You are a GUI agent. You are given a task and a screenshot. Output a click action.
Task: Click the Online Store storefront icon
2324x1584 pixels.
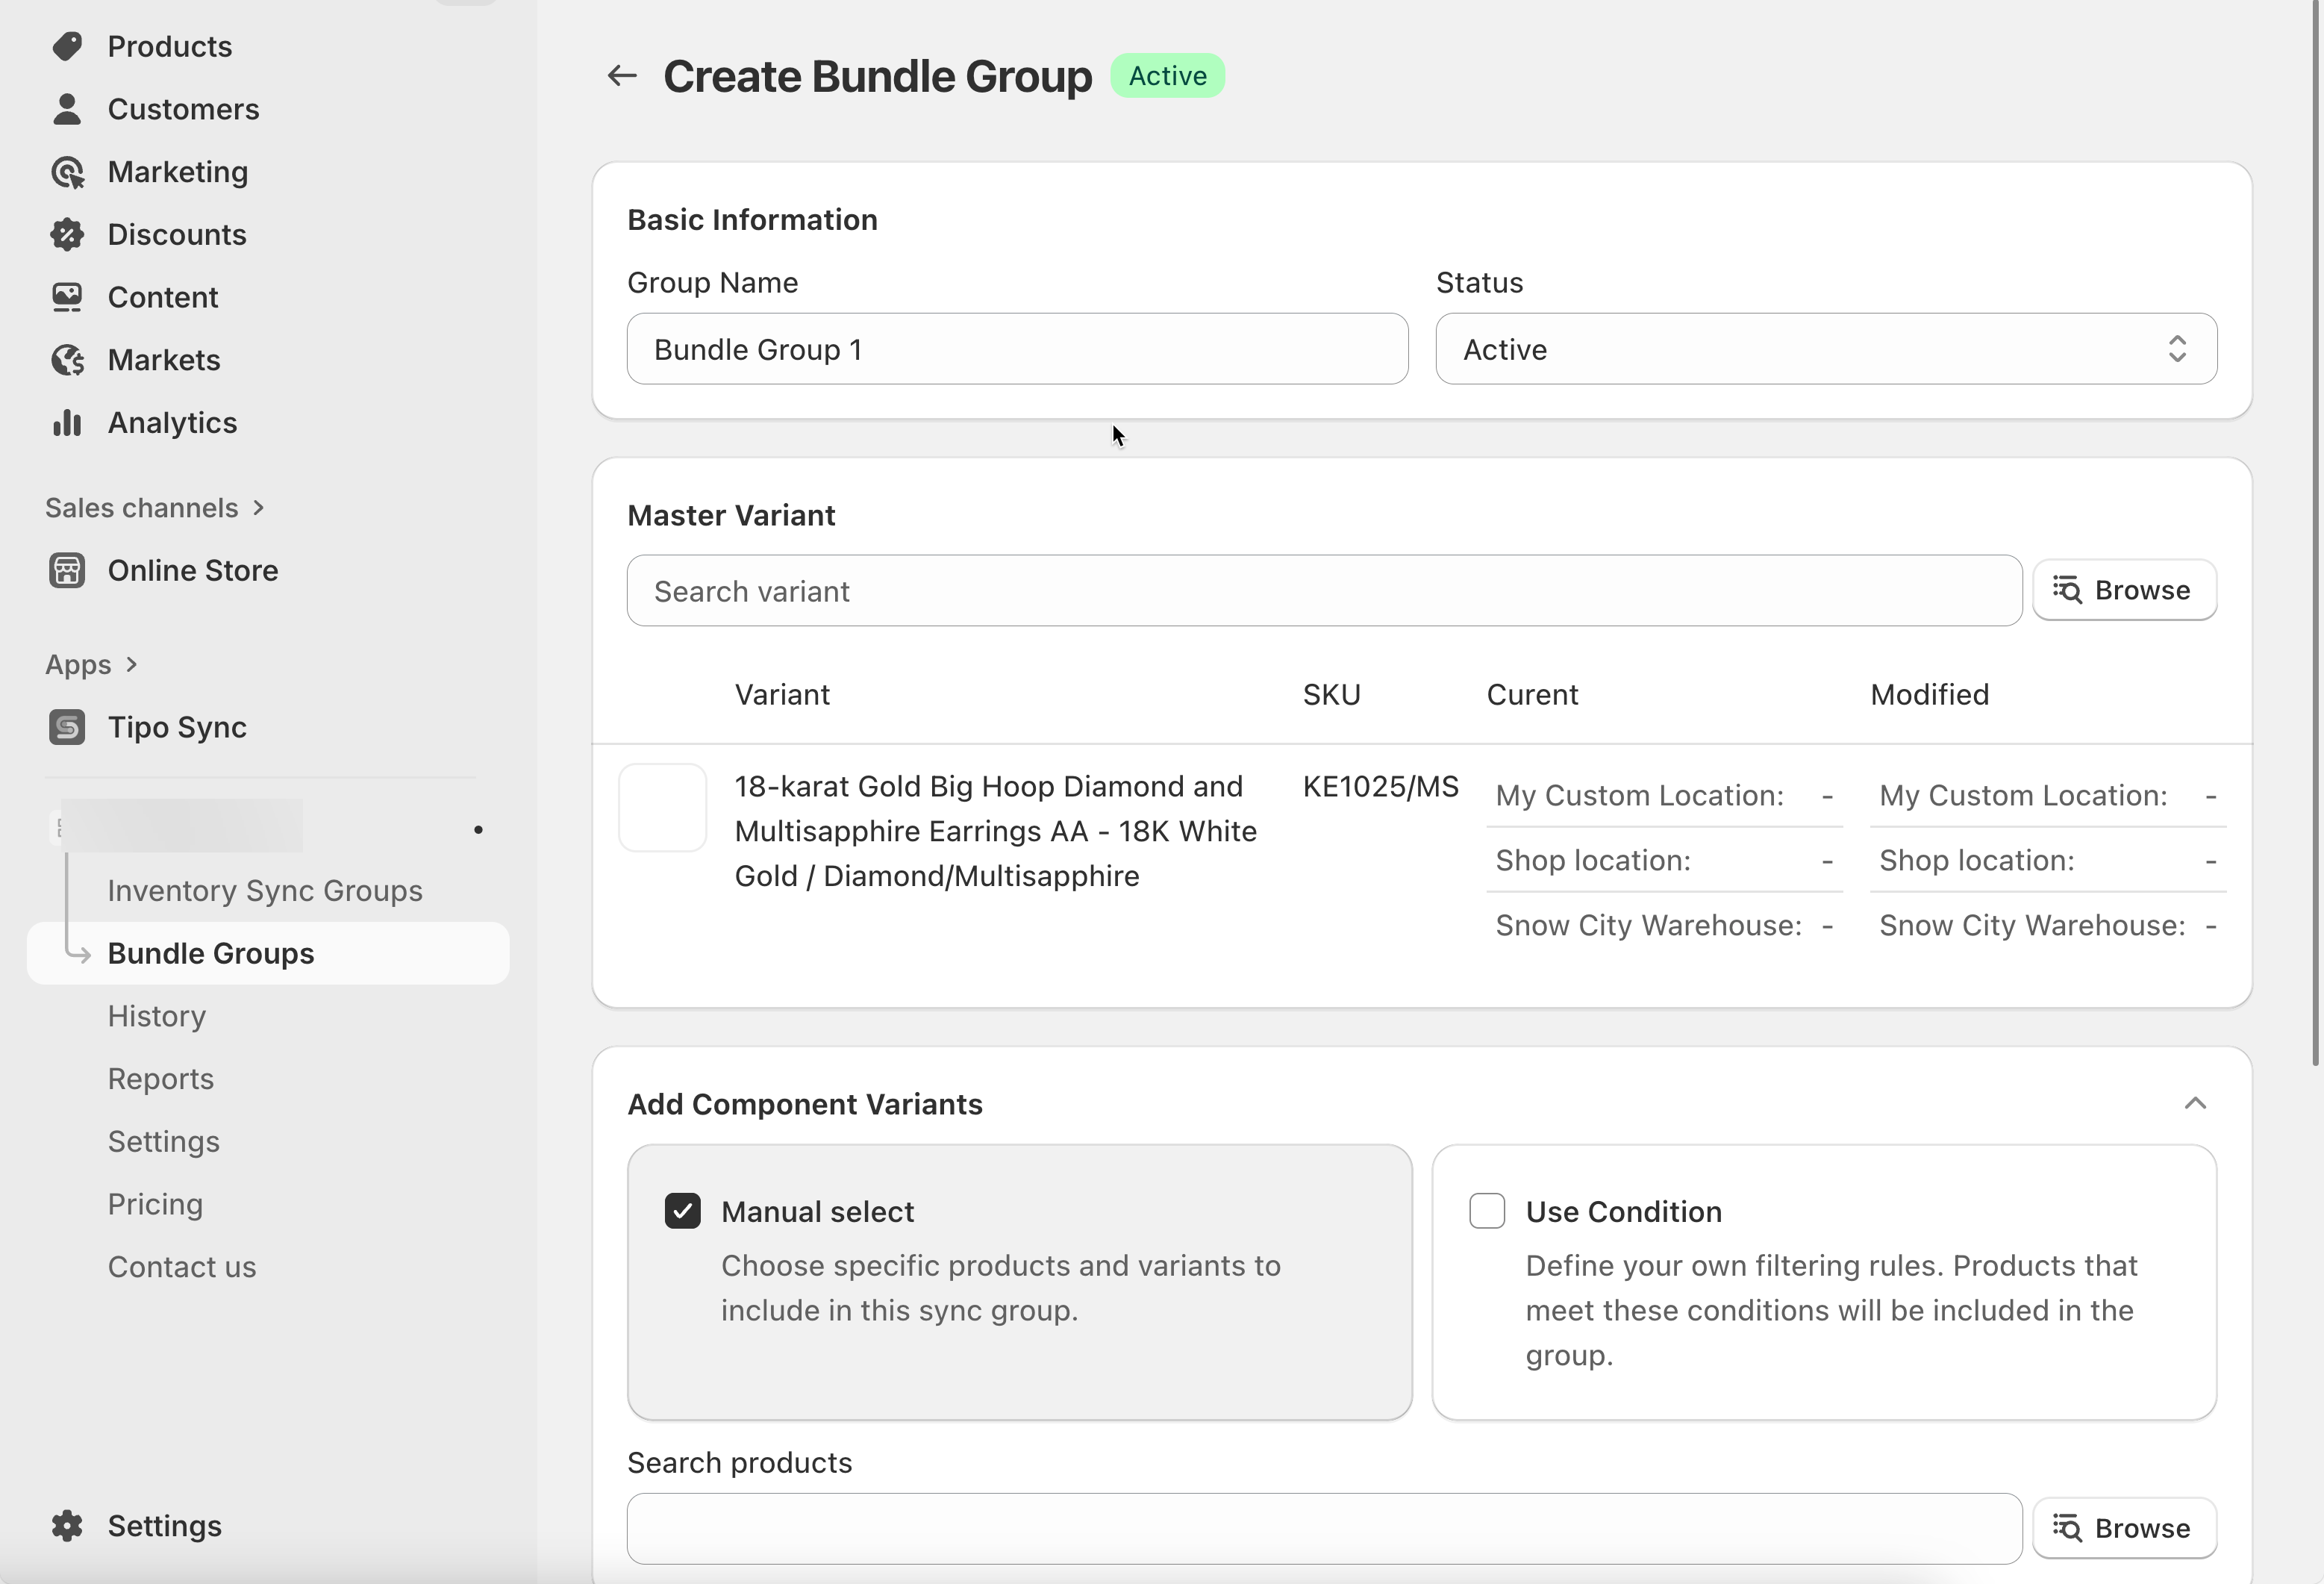[x=67, y=570]
